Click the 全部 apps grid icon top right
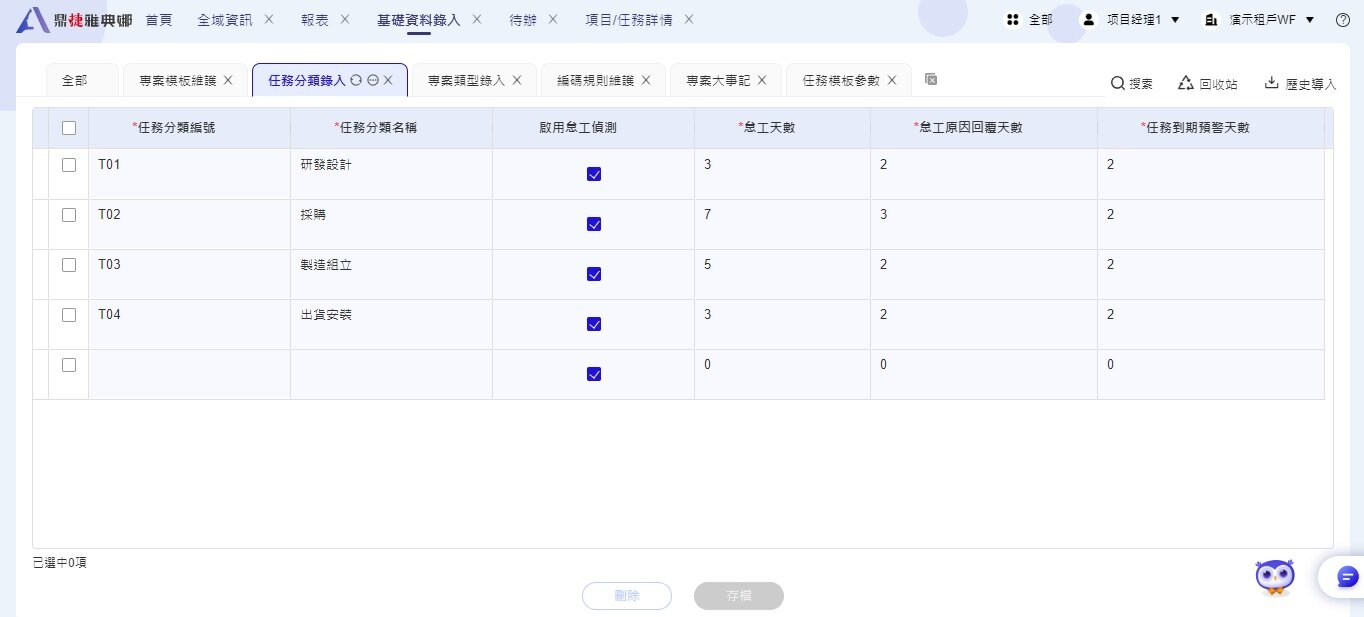This screenshot has height=617, width=1364. [1013, 19]
